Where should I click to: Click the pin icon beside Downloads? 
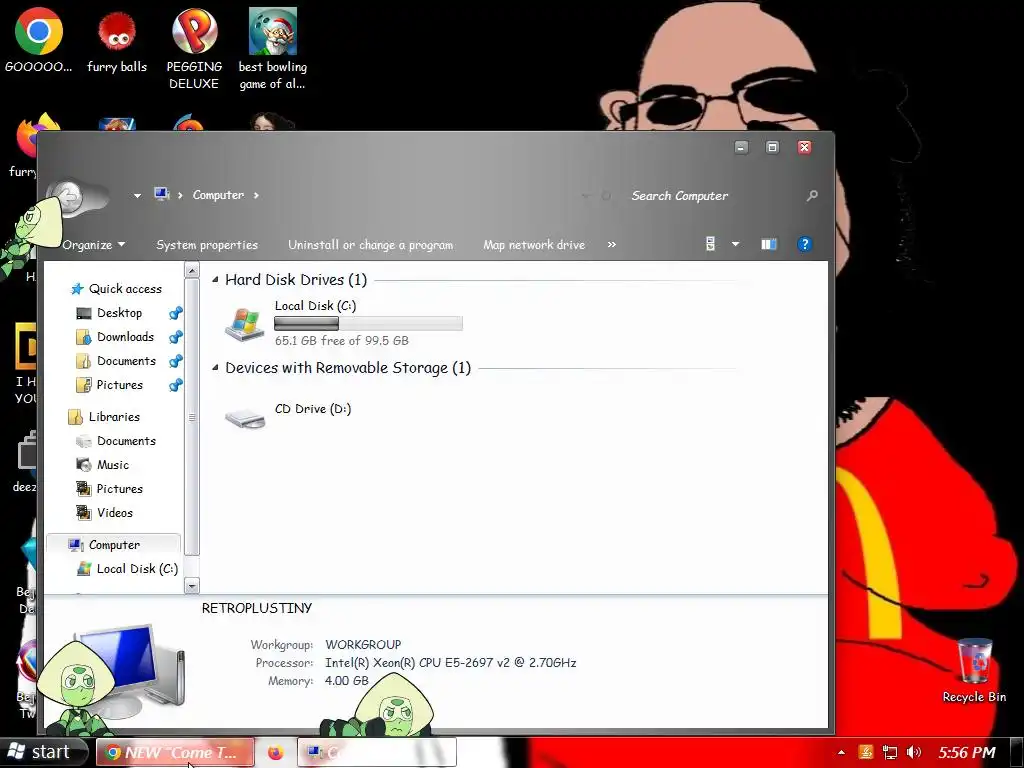pos(175,338)
